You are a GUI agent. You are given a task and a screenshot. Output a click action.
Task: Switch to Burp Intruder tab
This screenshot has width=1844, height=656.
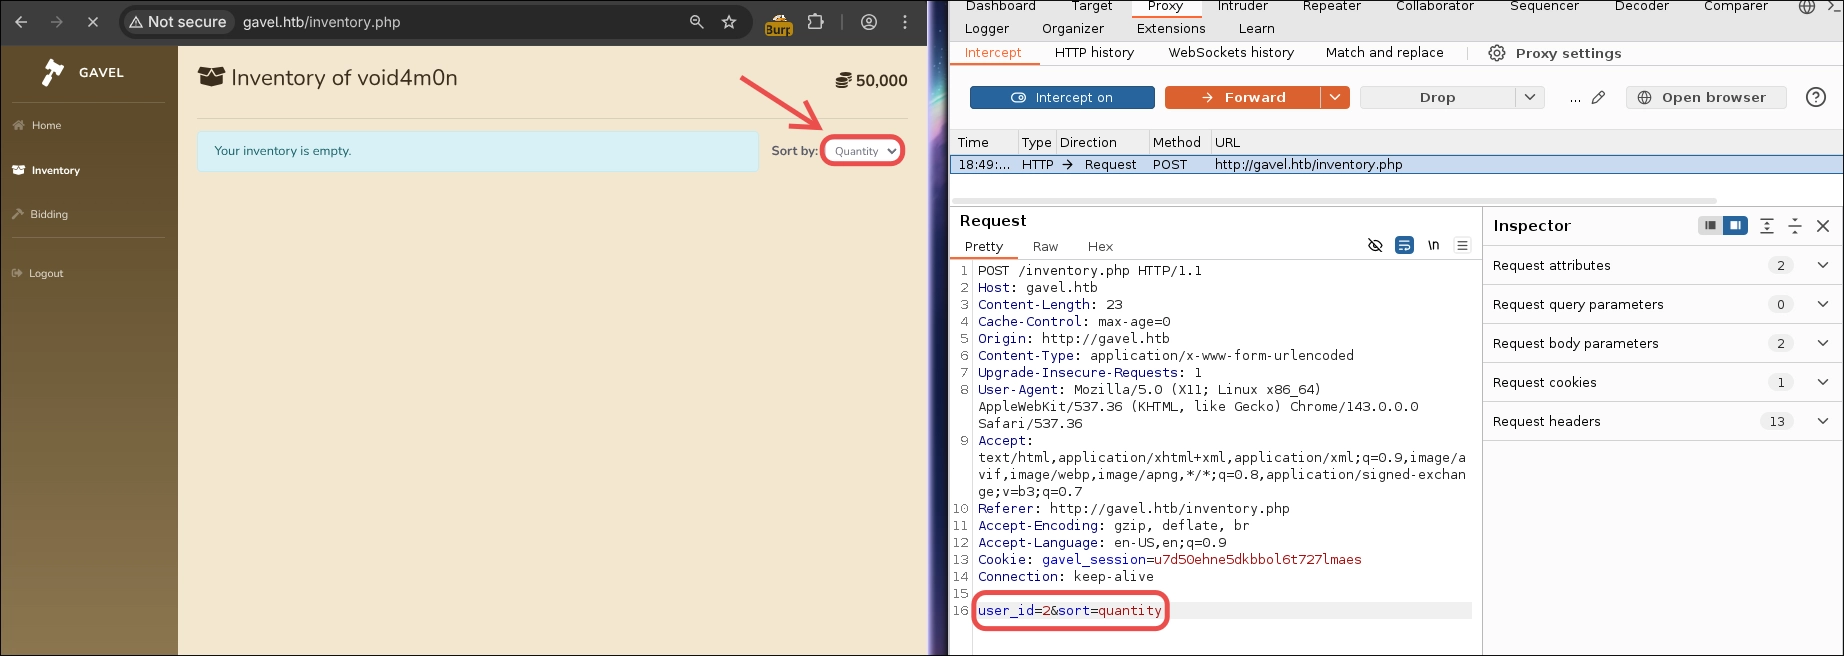(1243, 6)
